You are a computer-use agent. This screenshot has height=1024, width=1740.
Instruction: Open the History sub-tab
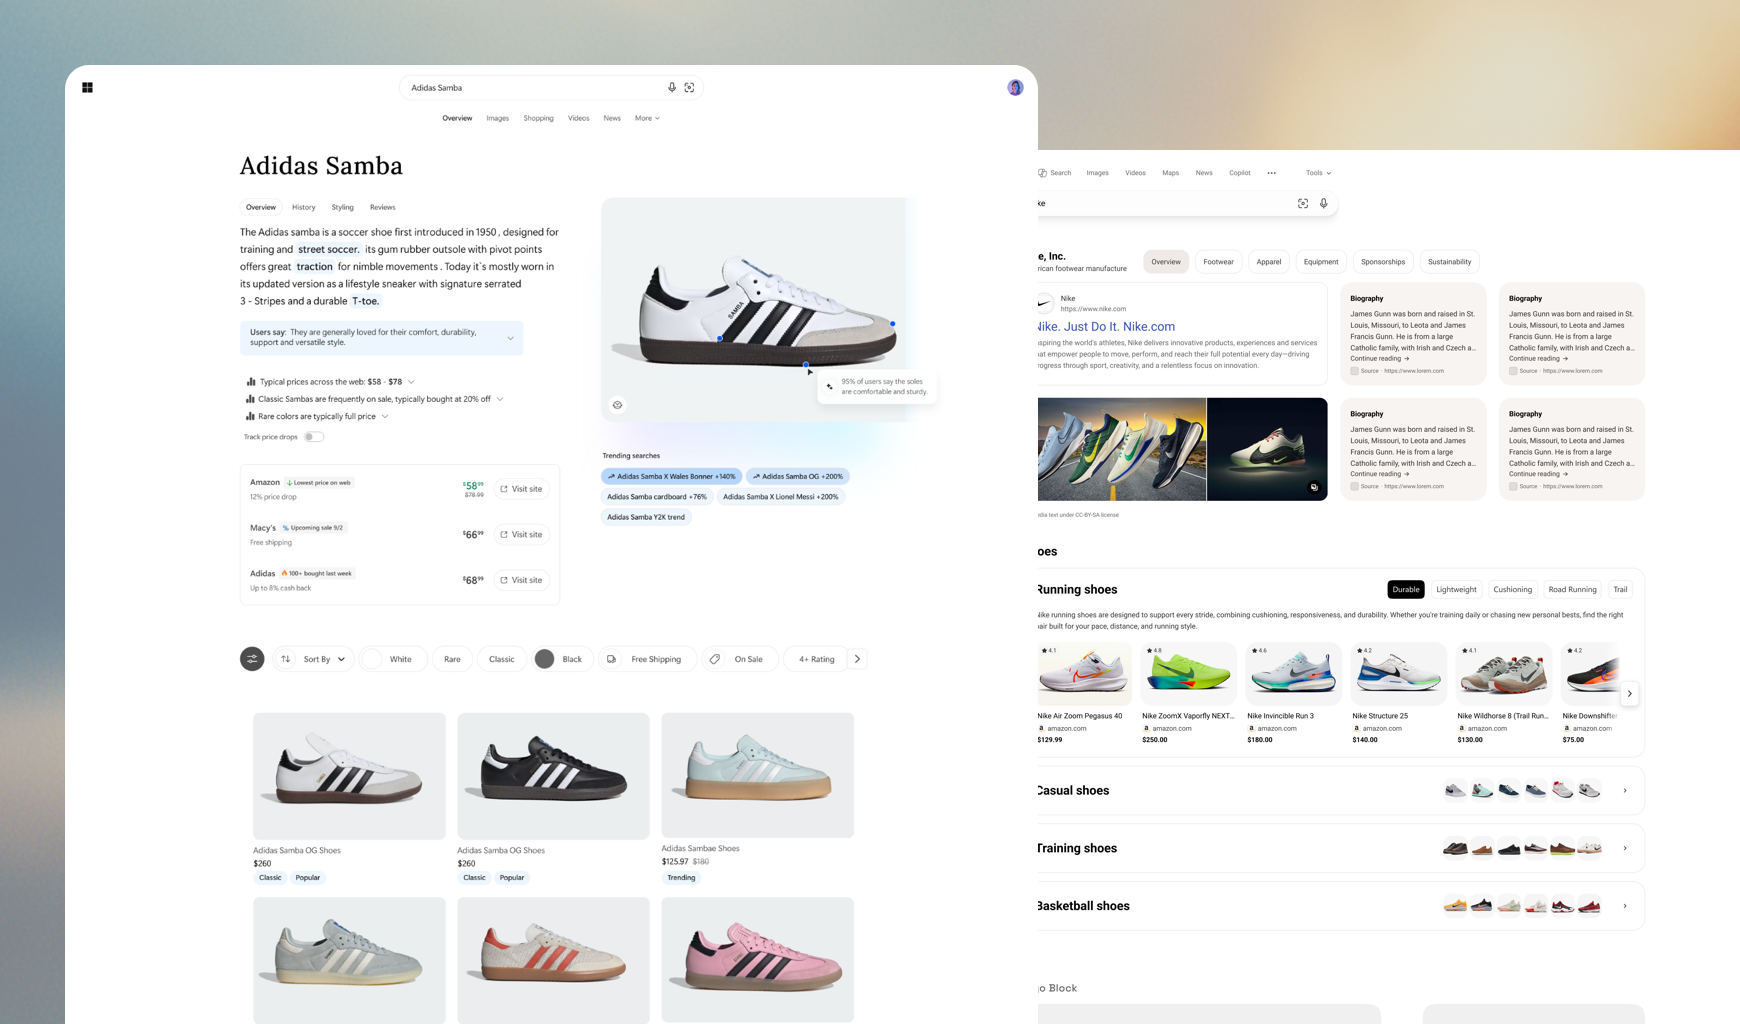(x=303, y=207)
